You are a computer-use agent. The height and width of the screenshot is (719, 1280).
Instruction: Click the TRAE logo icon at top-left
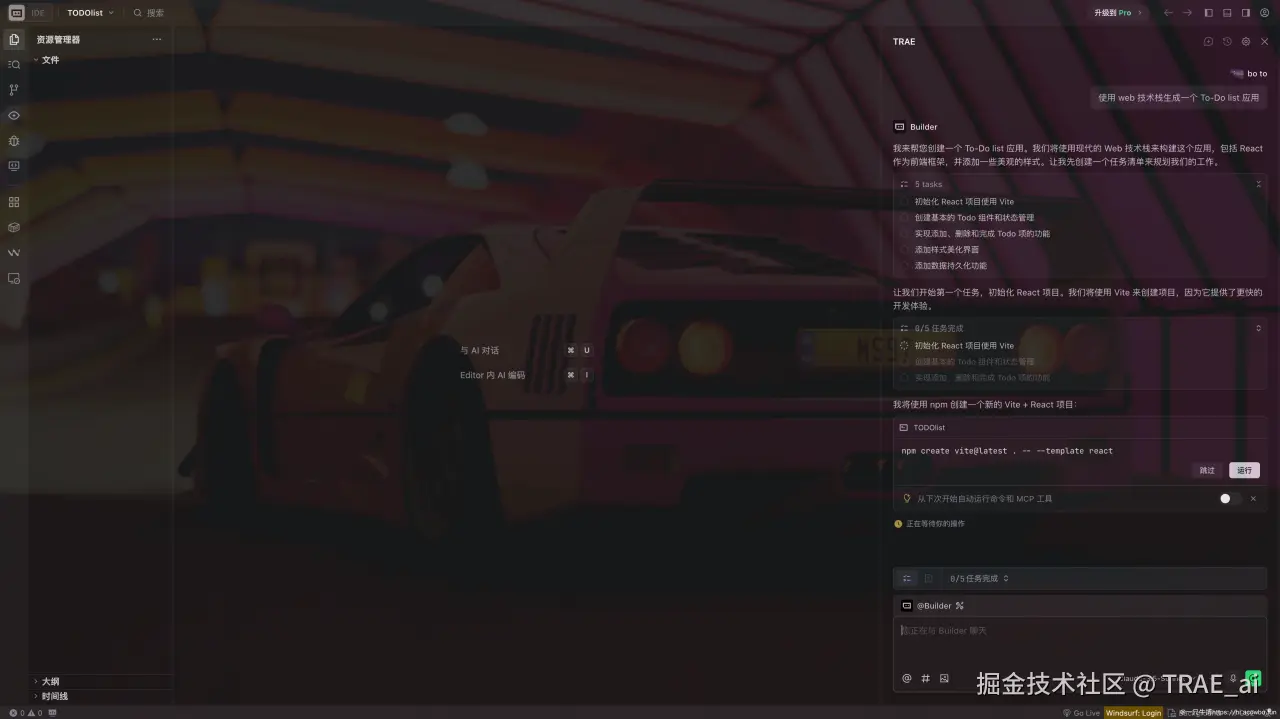pos(16,13)
